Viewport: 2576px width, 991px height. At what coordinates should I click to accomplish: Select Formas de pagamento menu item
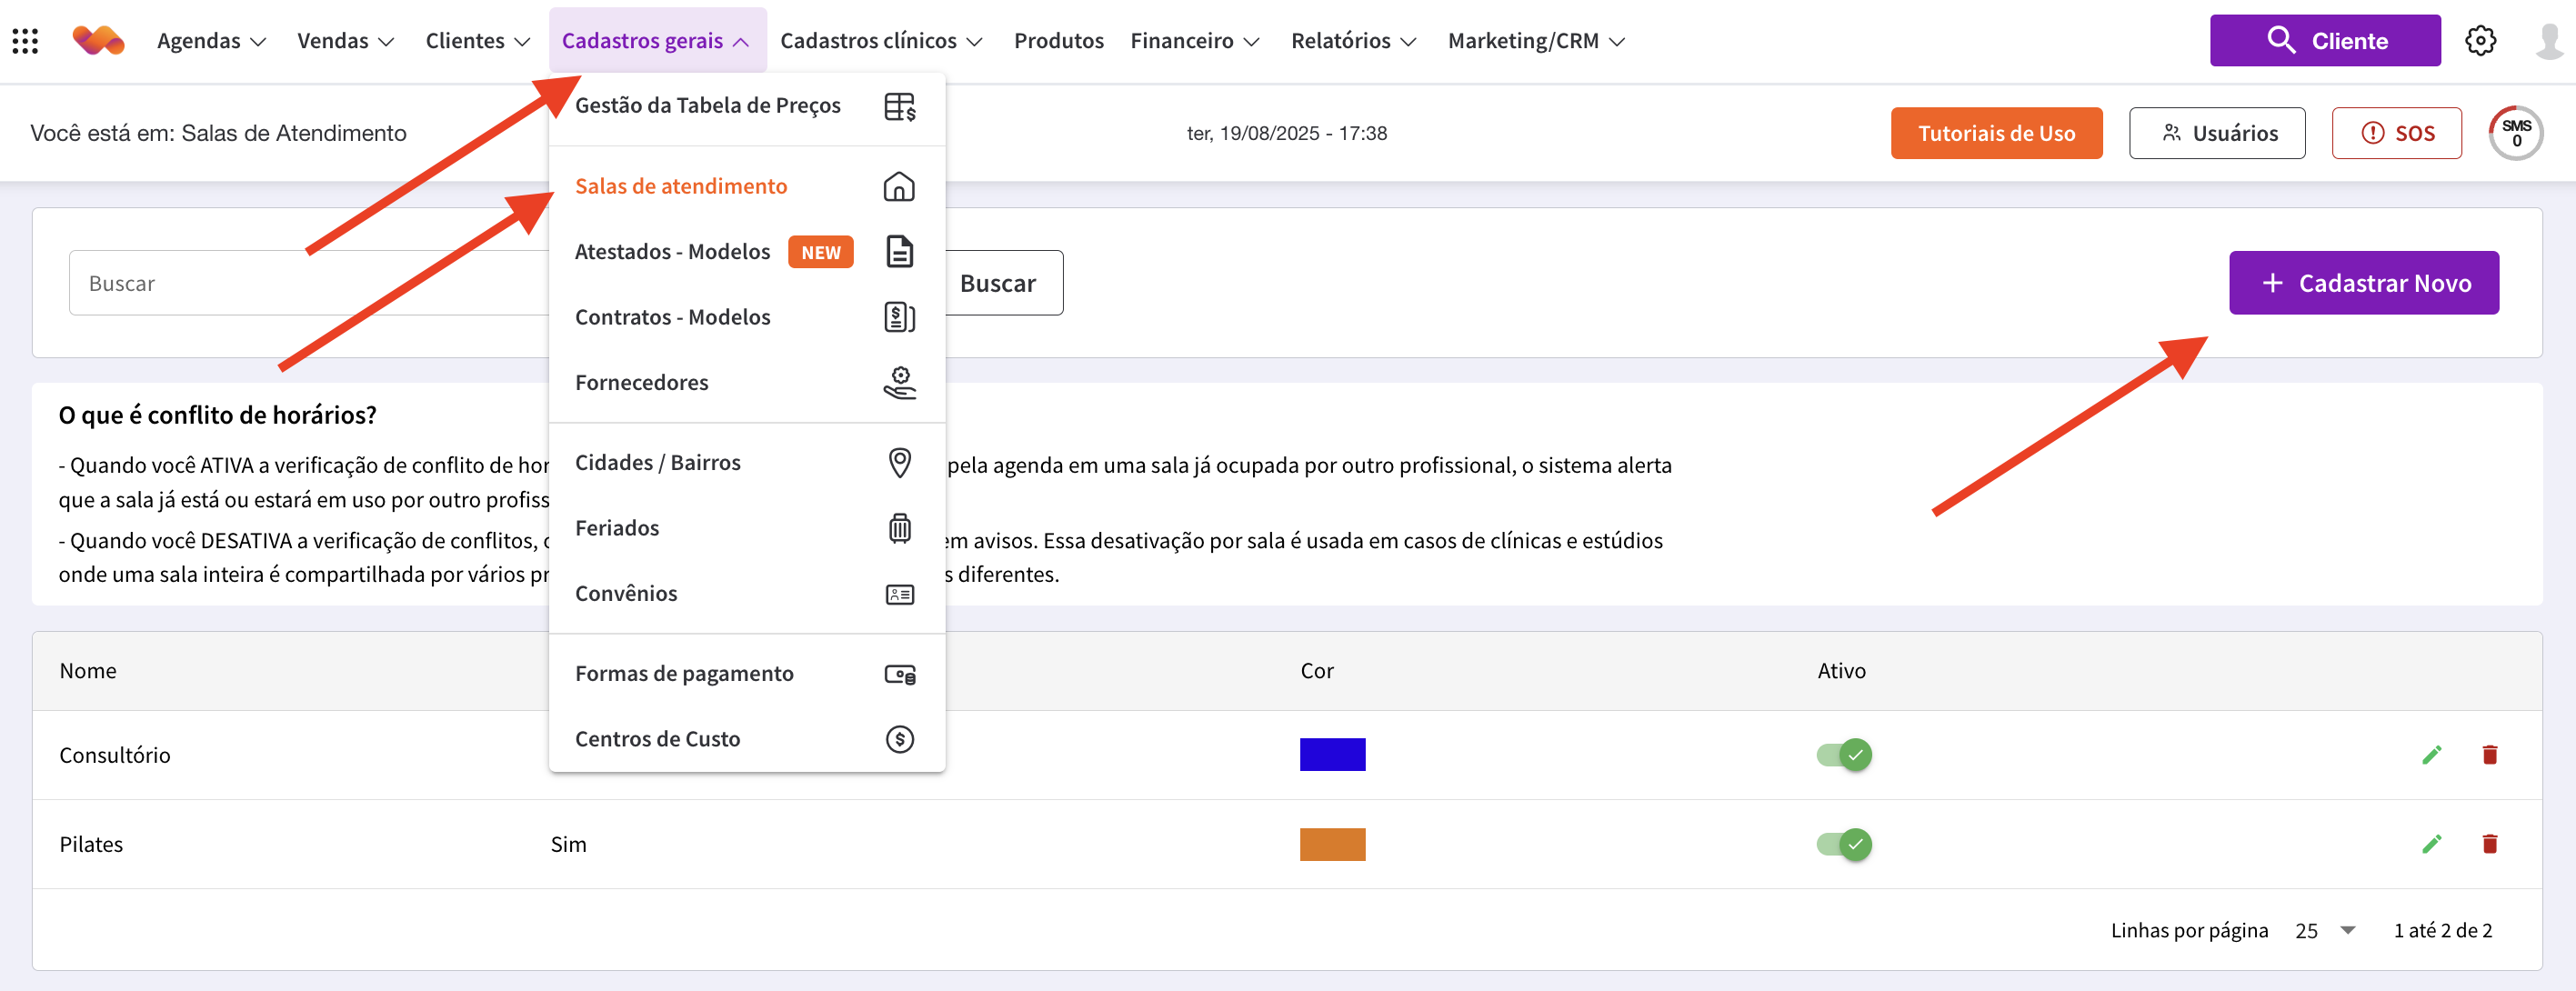(684, 673)
